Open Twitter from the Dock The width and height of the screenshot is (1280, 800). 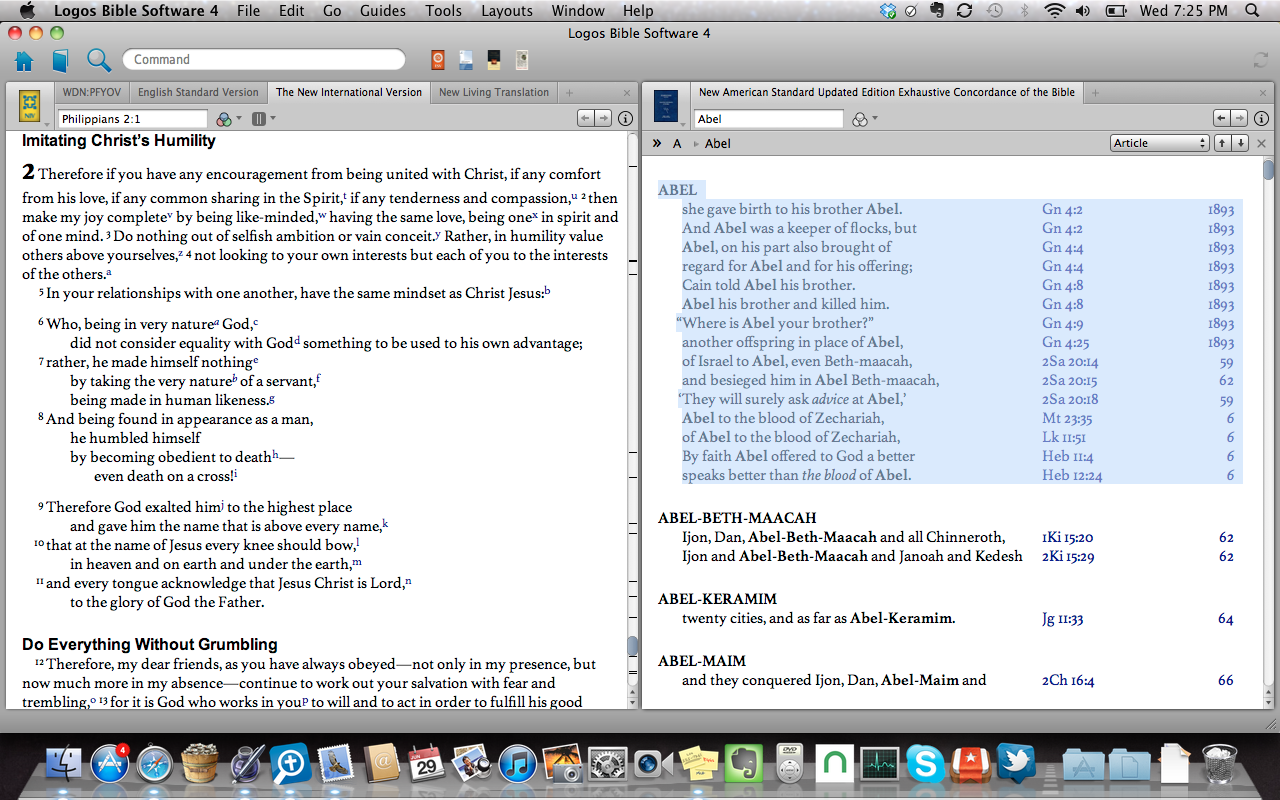tap(1017, 765)
